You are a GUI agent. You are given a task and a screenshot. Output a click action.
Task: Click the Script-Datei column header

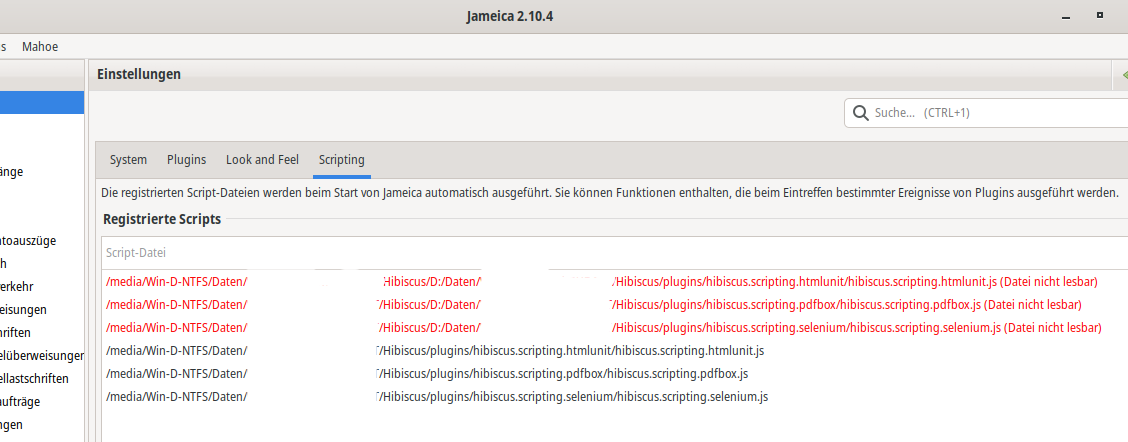click(x=614, y=253)
